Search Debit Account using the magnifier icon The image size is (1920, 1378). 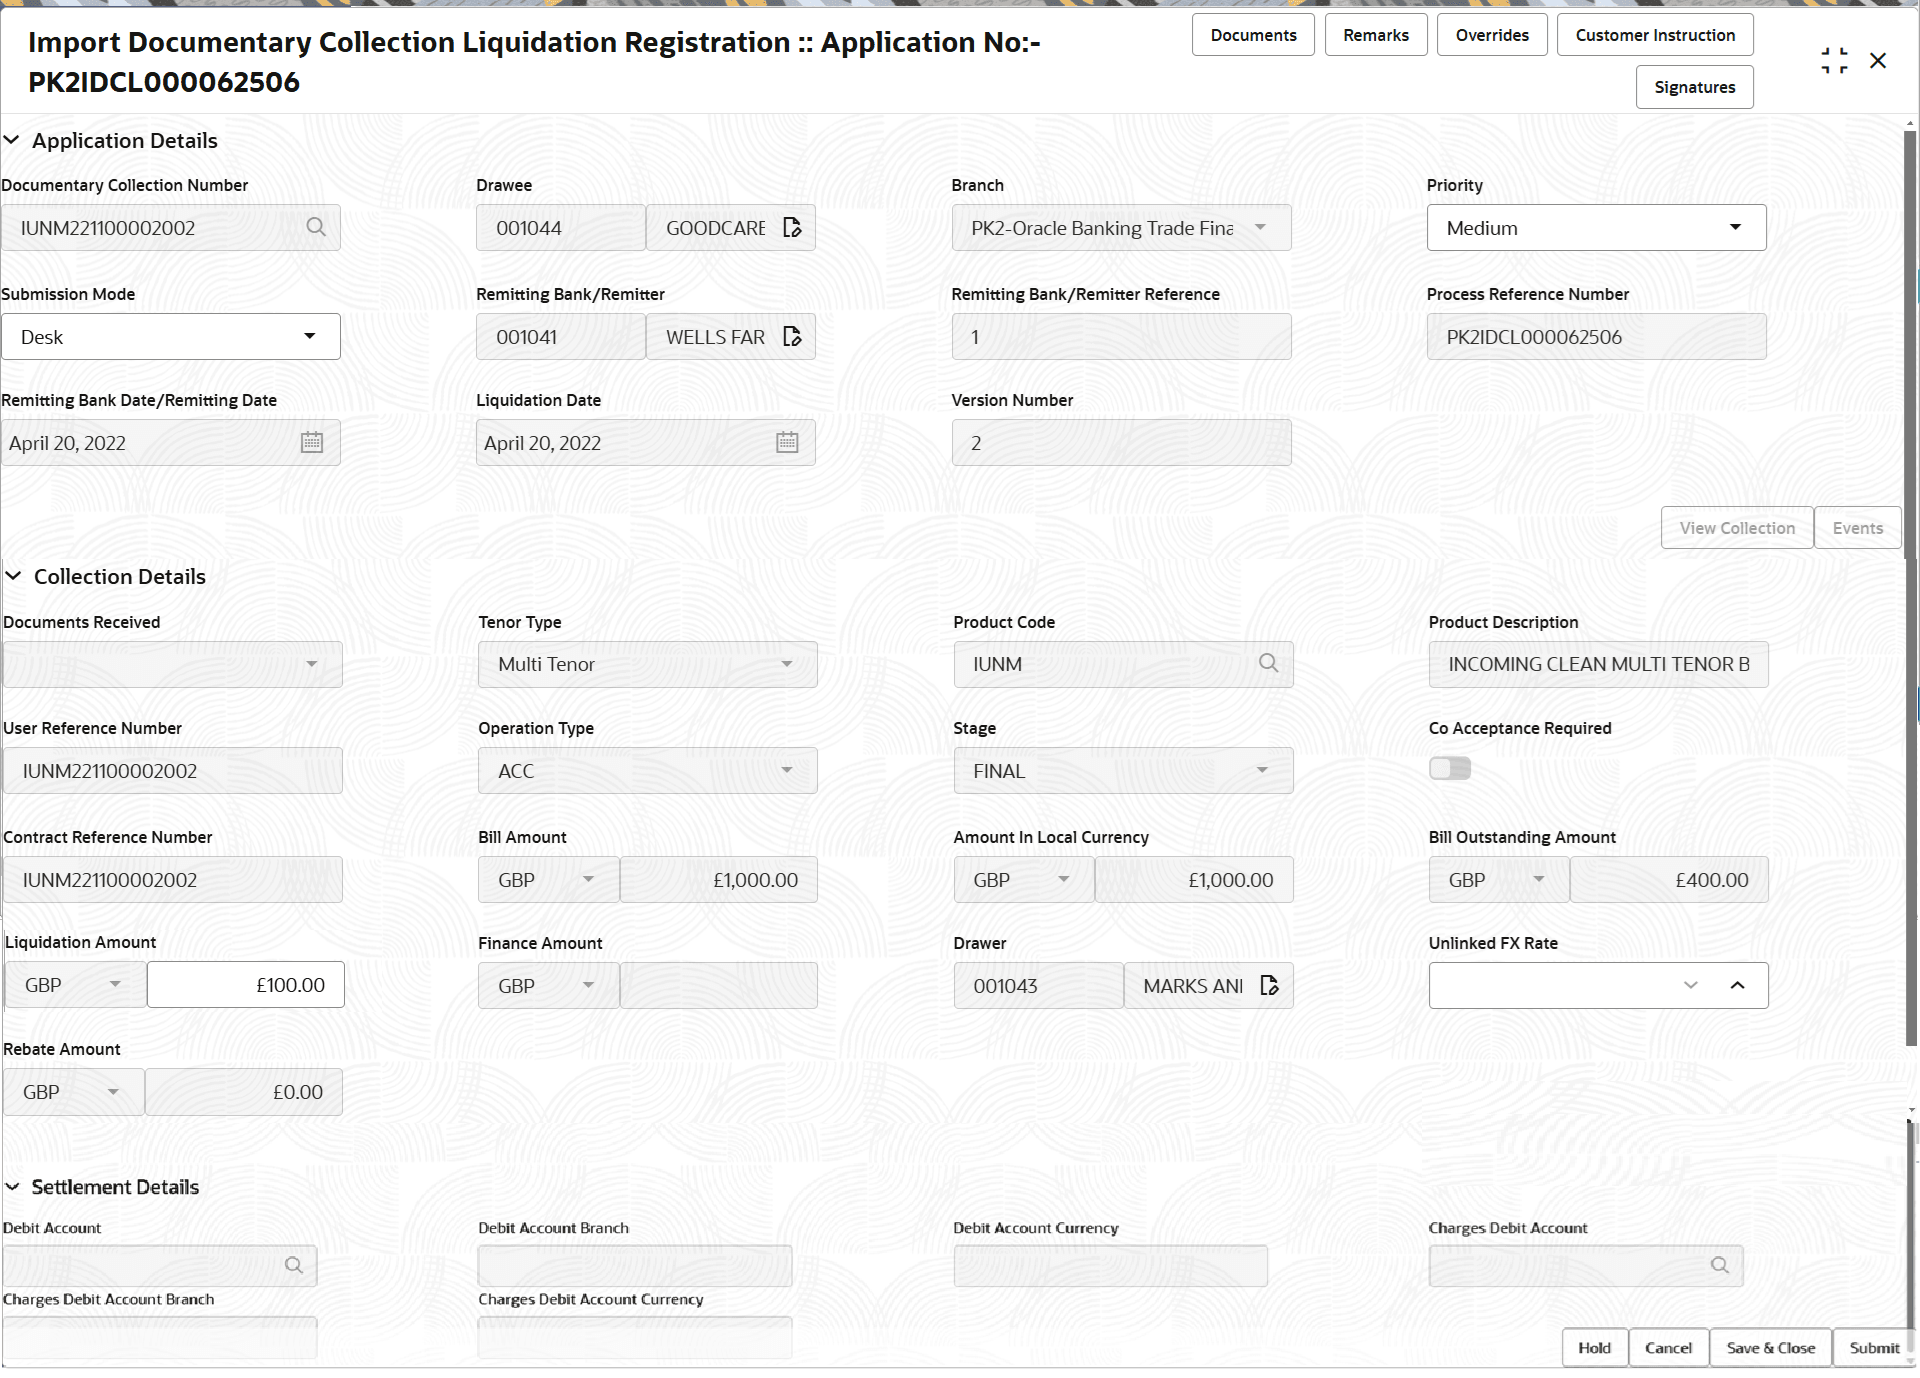(294, 1265)
